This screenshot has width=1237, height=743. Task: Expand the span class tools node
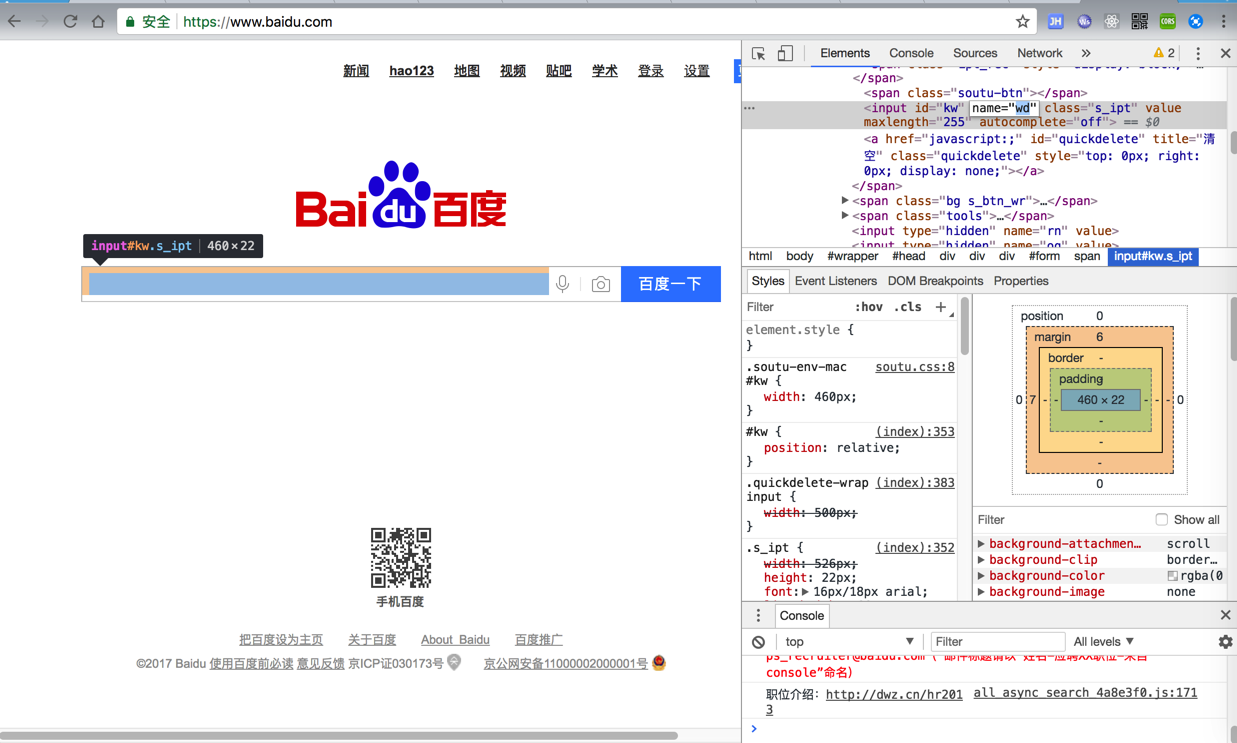click(x=846, y=216)
